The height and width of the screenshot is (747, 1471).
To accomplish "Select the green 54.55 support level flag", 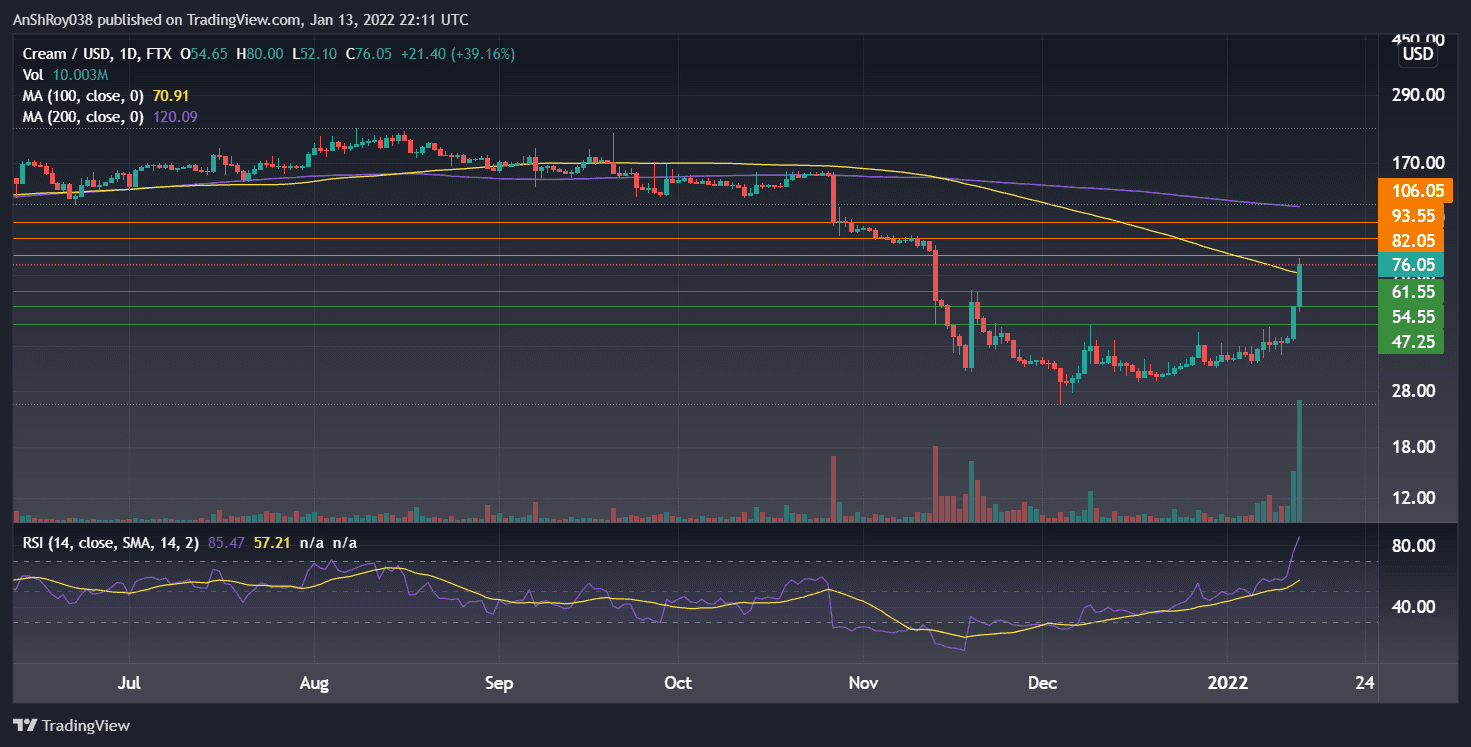I will point(1411,316).
